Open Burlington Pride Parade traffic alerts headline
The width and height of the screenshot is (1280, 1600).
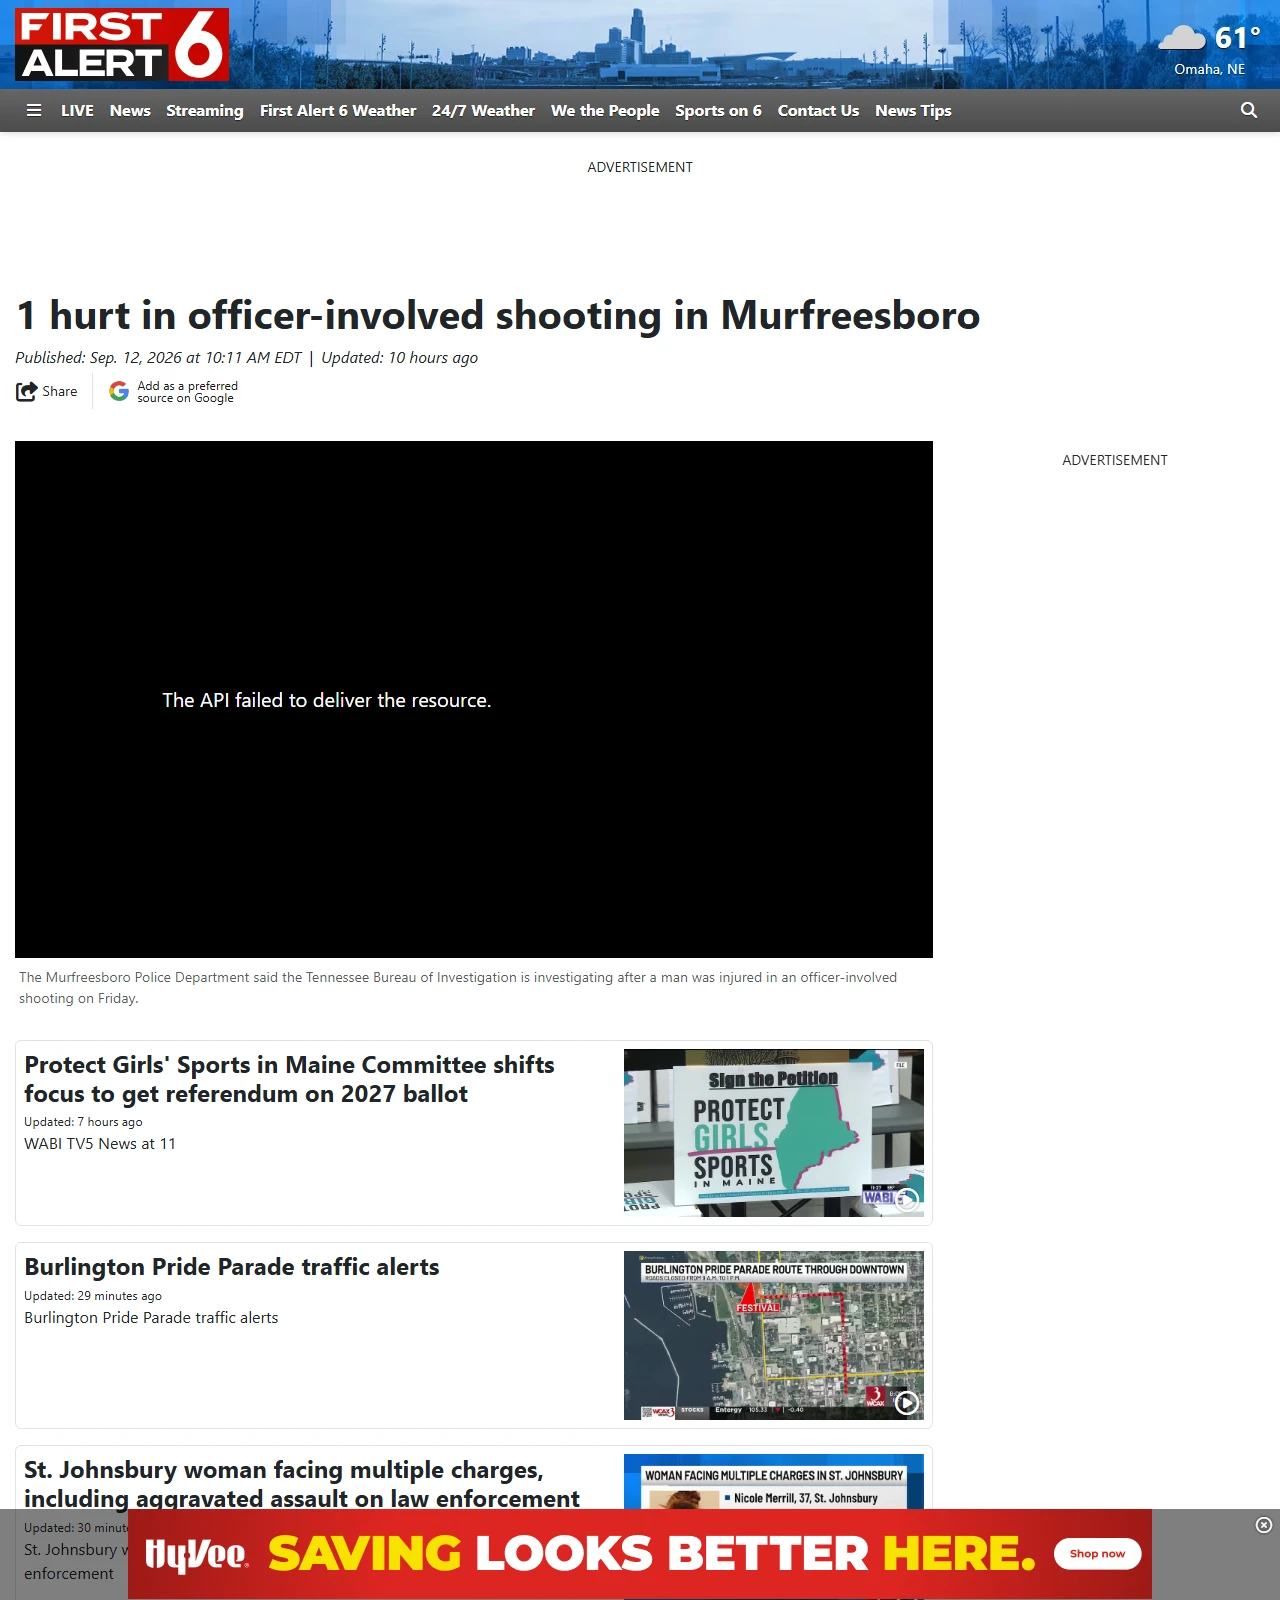pos(232,1267)
